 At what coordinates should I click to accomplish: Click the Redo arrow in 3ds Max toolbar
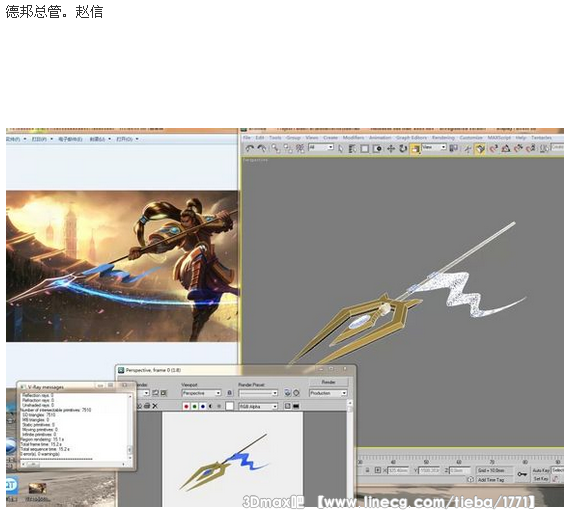click(x=262, y=148)
